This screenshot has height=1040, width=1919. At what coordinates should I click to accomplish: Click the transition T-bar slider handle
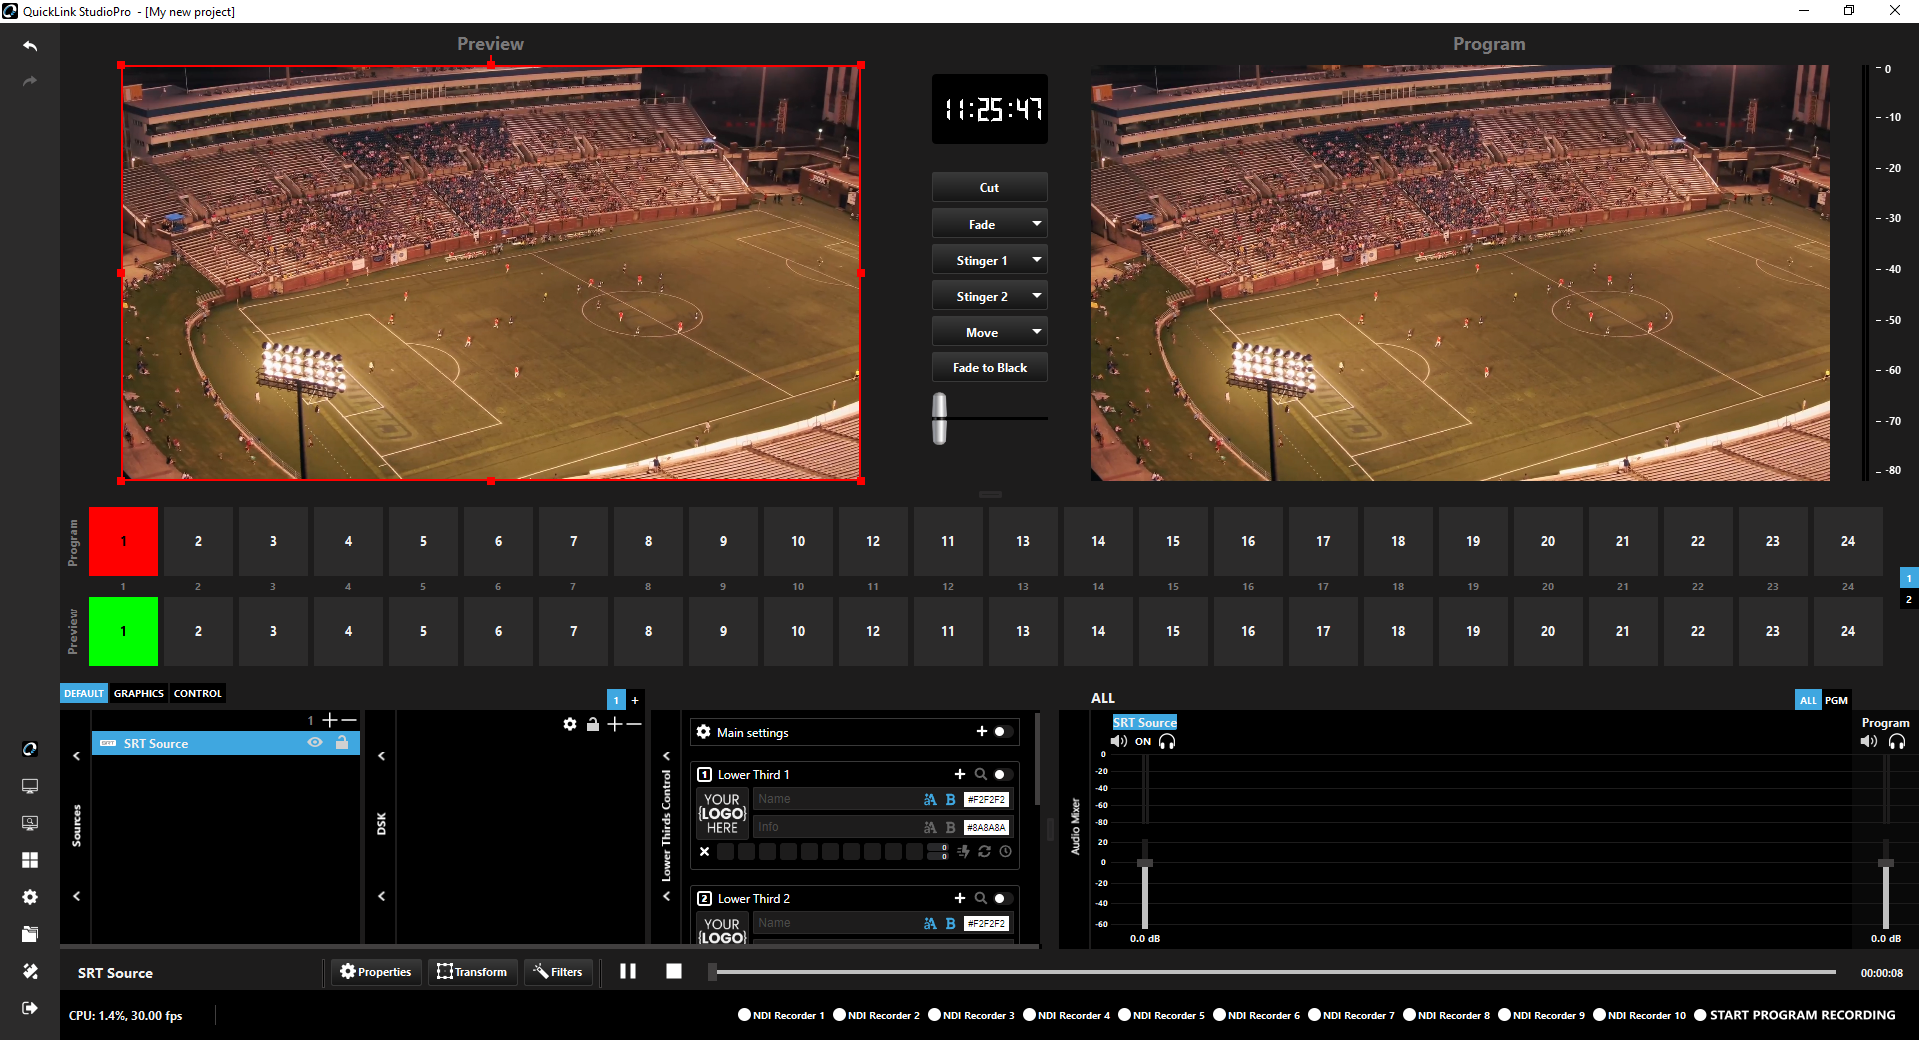tap(940, 418)
